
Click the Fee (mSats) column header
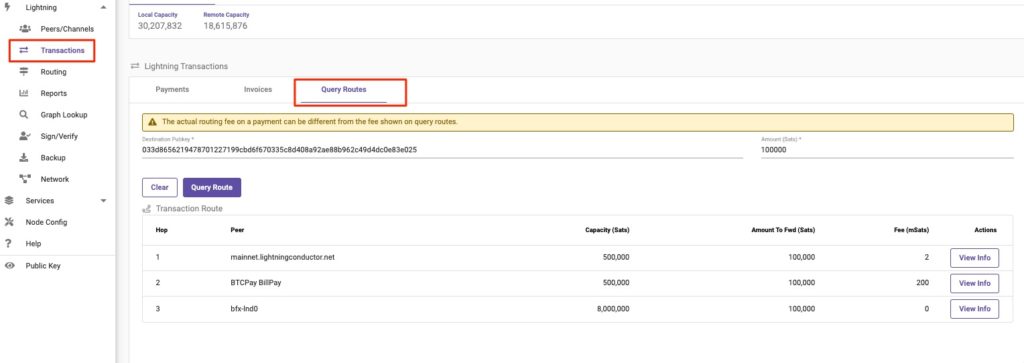[912, 230]
